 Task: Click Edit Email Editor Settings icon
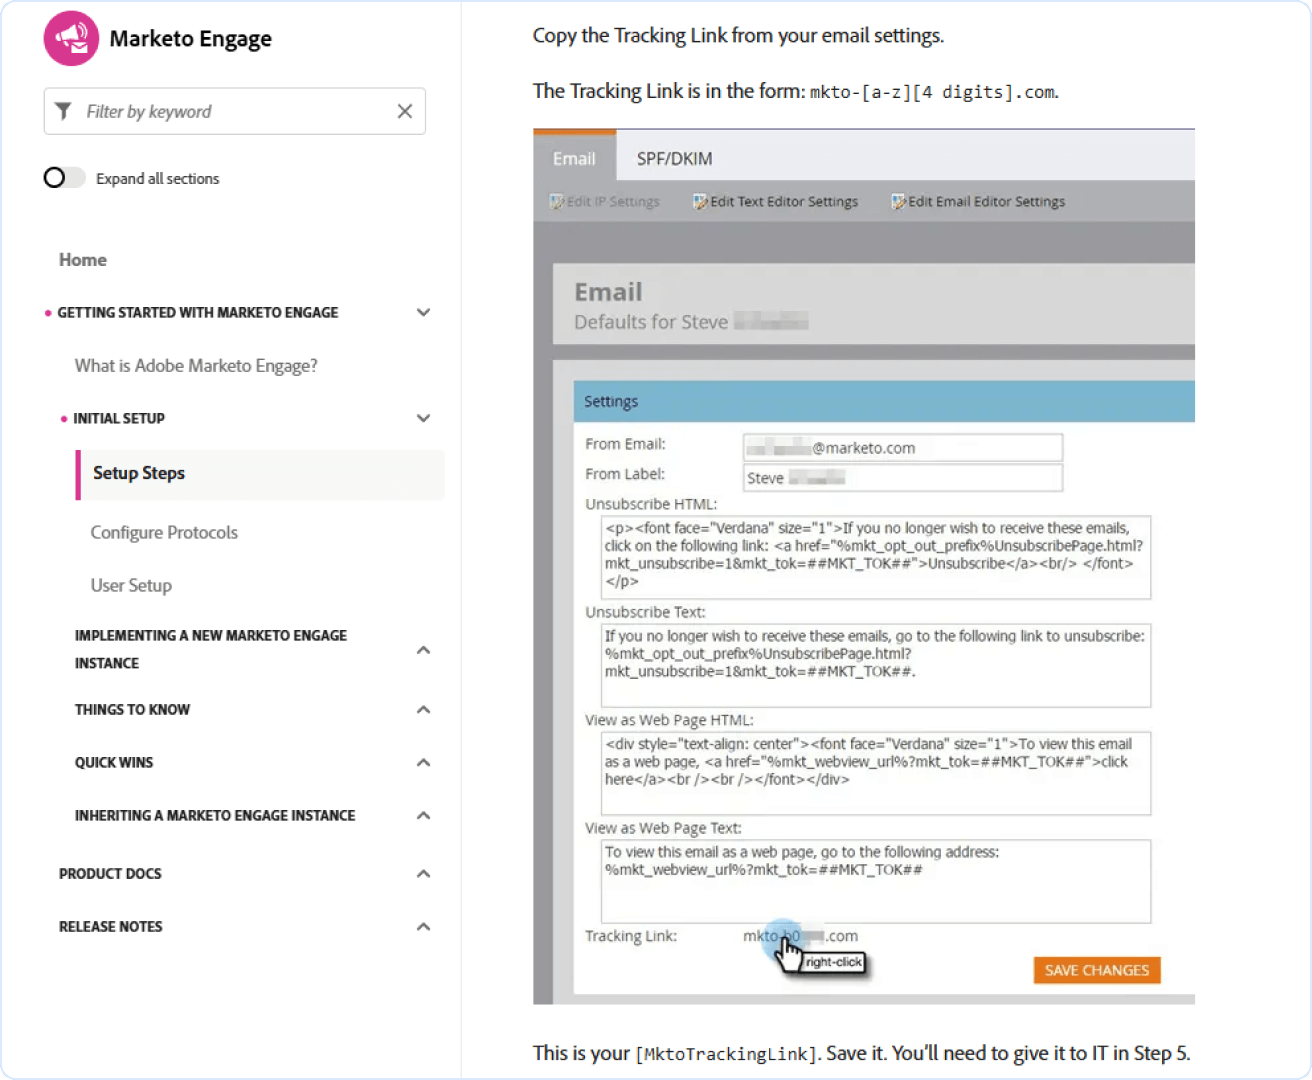point(899,202)
